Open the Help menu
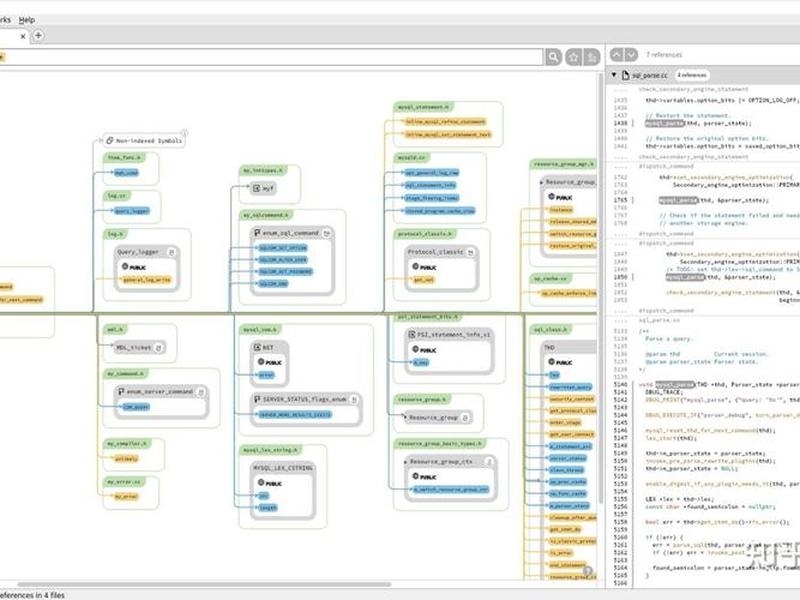Image resolution: width=800 pixels, height=600 pixels. point(27,20)
